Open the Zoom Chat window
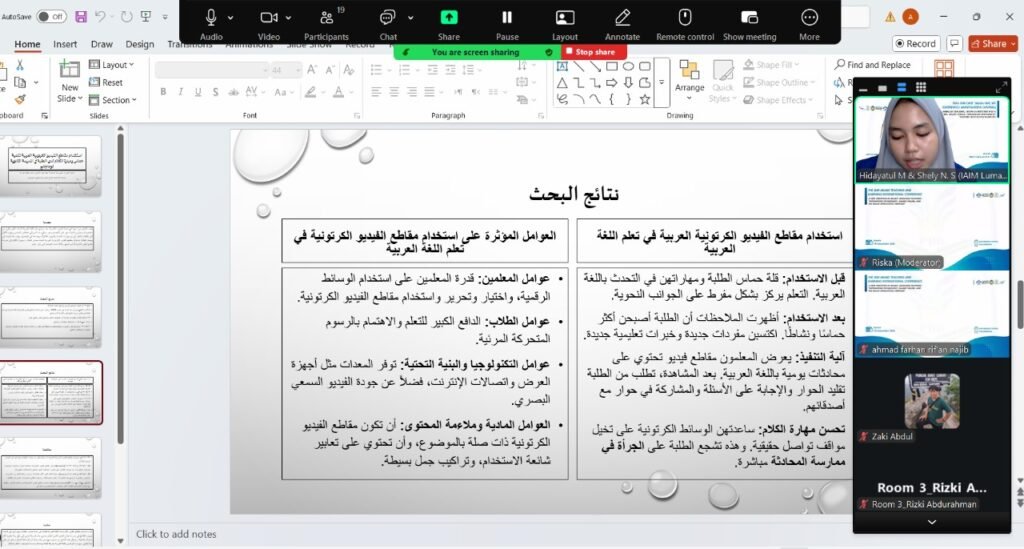Screen dimensions: 1024x549 point(388,17)
